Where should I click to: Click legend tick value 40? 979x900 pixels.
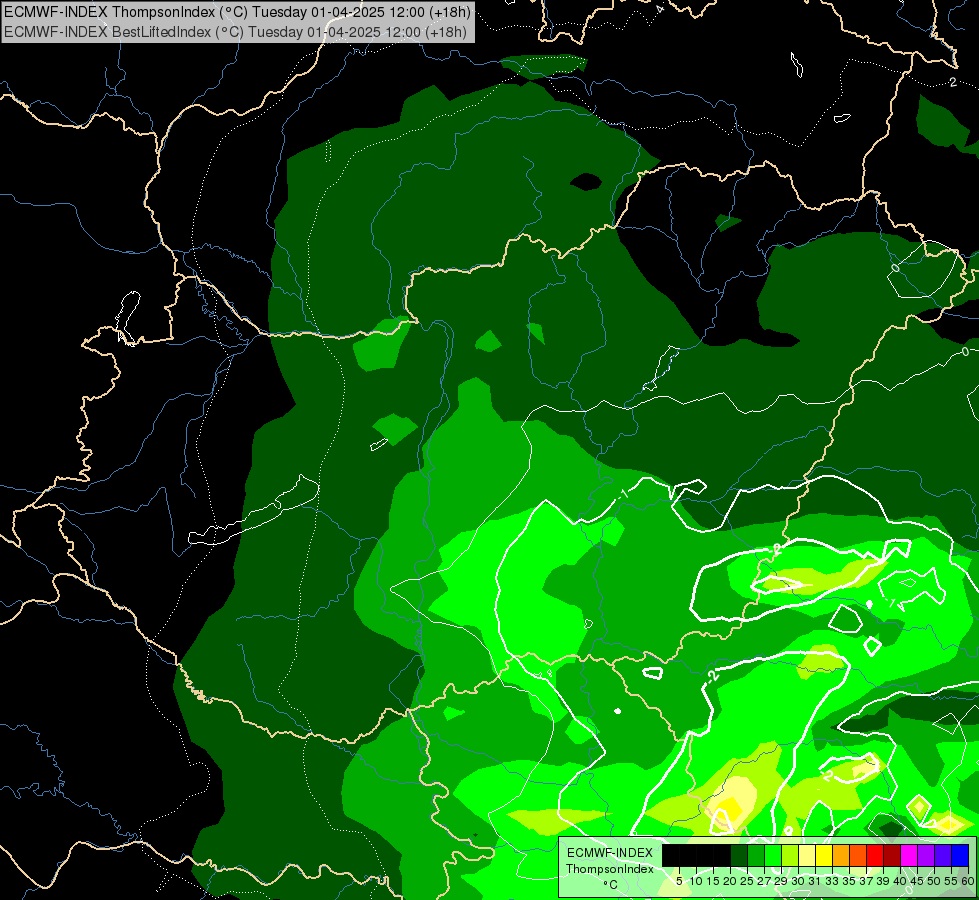pyautogui.click(x=900, y=881)
